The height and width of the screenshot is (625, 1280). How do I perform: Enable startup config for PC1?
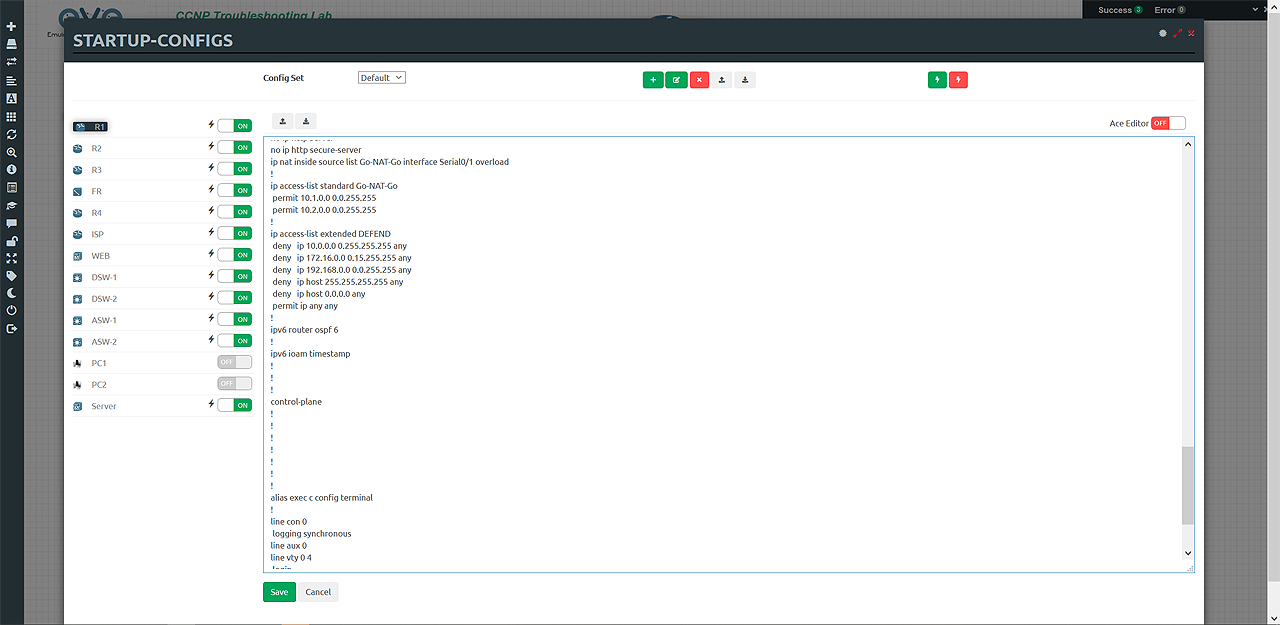(234, 362)
